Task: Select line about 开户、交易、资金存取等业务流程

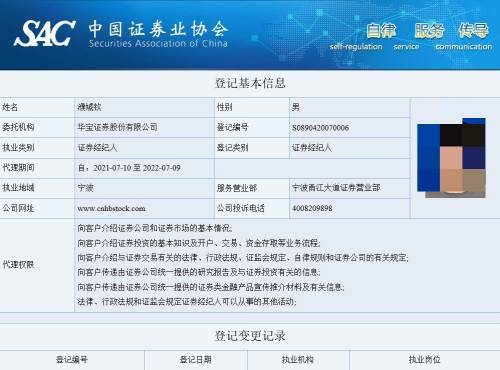Action: (x=199, y=243)
